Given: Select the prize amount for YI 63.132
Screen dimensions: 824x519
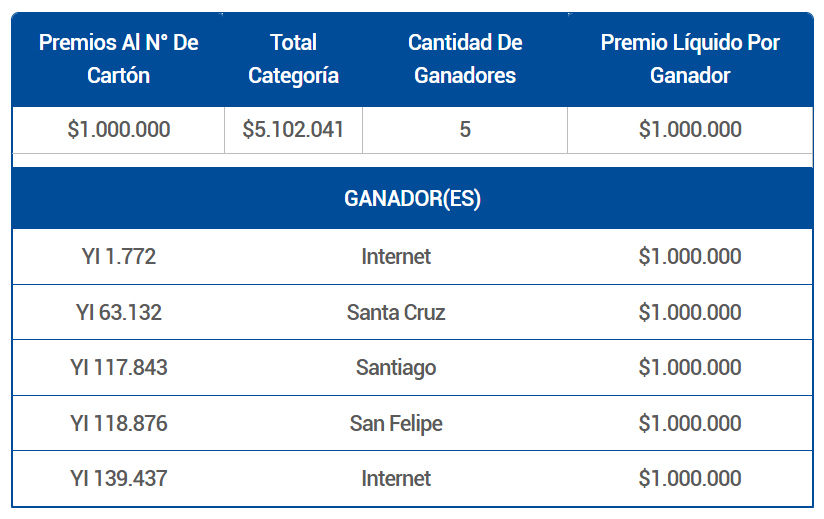Looking at the screenshot, I should point(690,313).
